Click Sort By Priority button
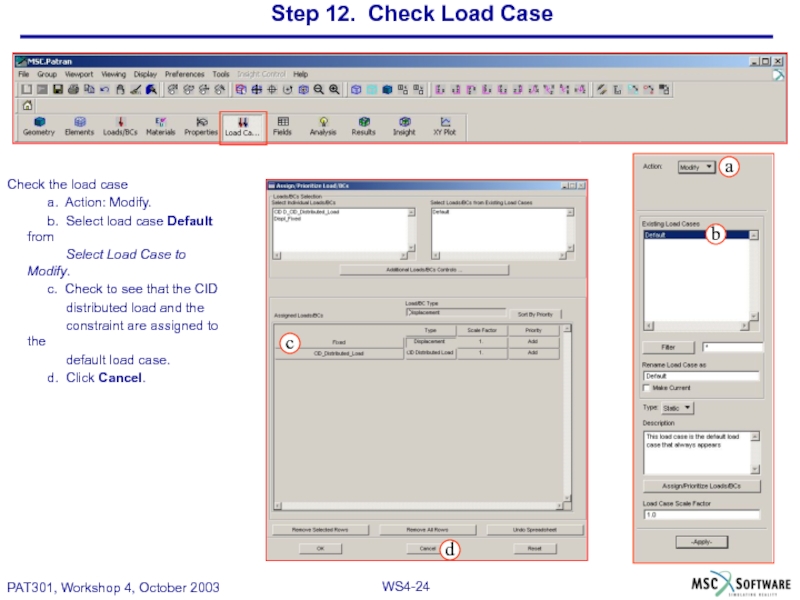Viewport: 800px width, 600px height. click(535, 315)
